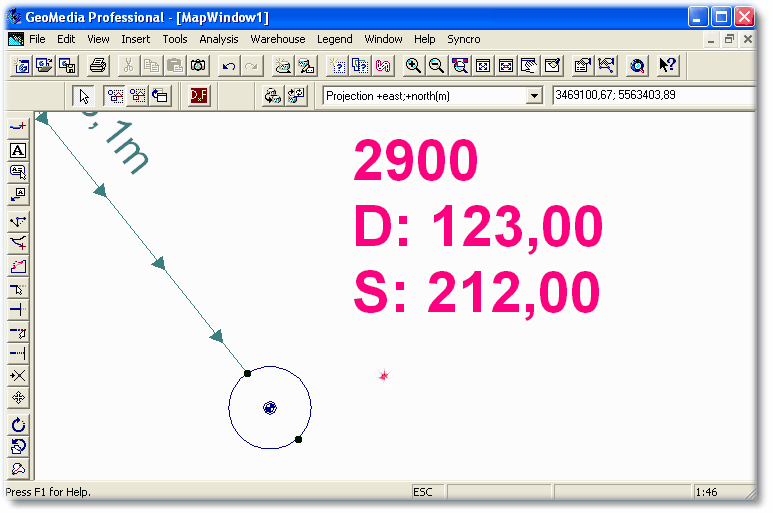Click the Zoom Out magnifier icon

(x=436, y=66)
